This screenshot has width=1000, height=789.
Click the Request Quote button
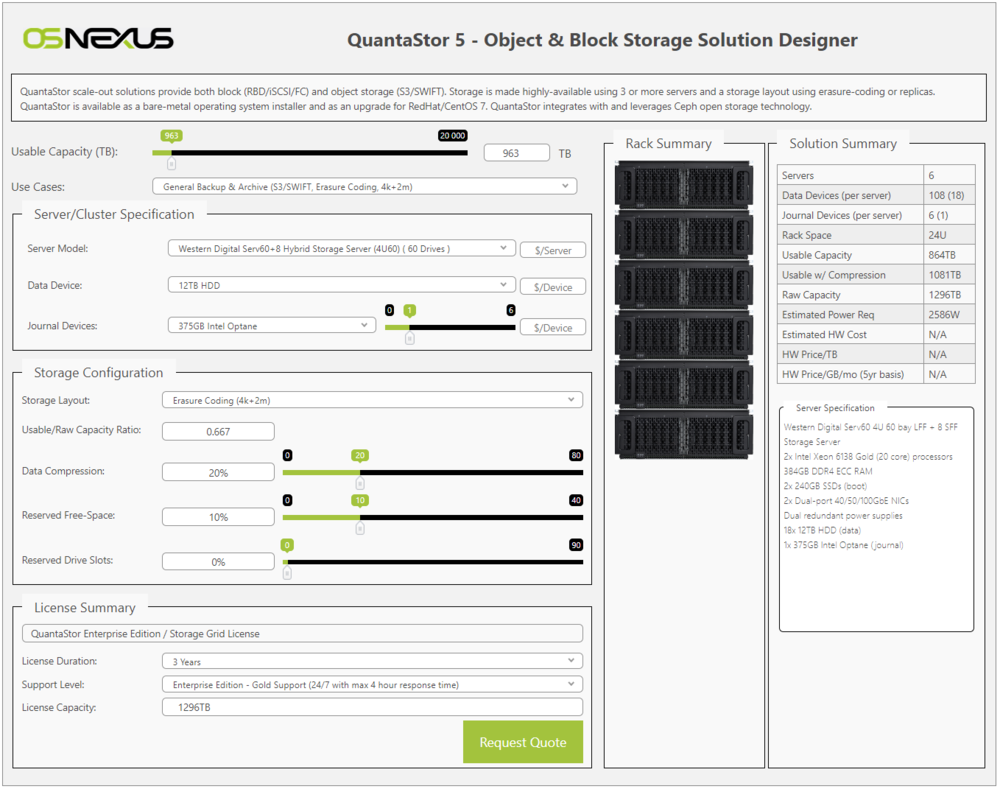(523, 742)
